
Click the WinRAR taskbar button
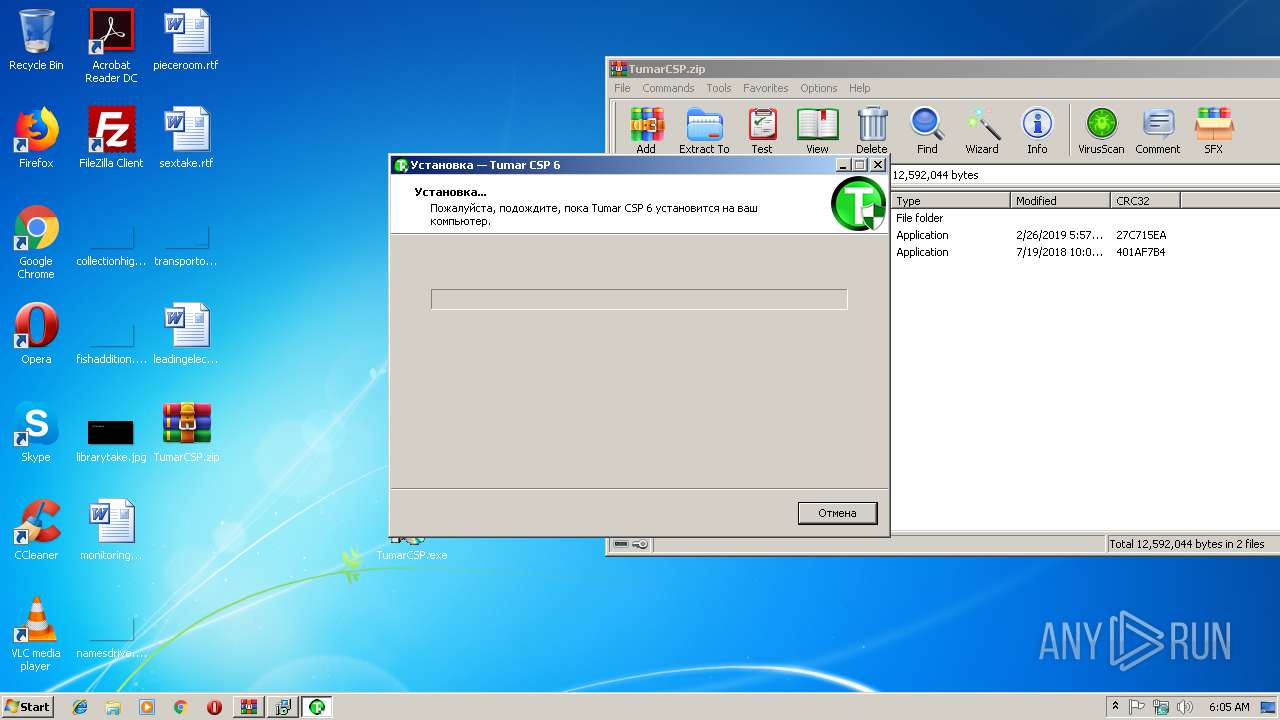[x=248, y=707]
